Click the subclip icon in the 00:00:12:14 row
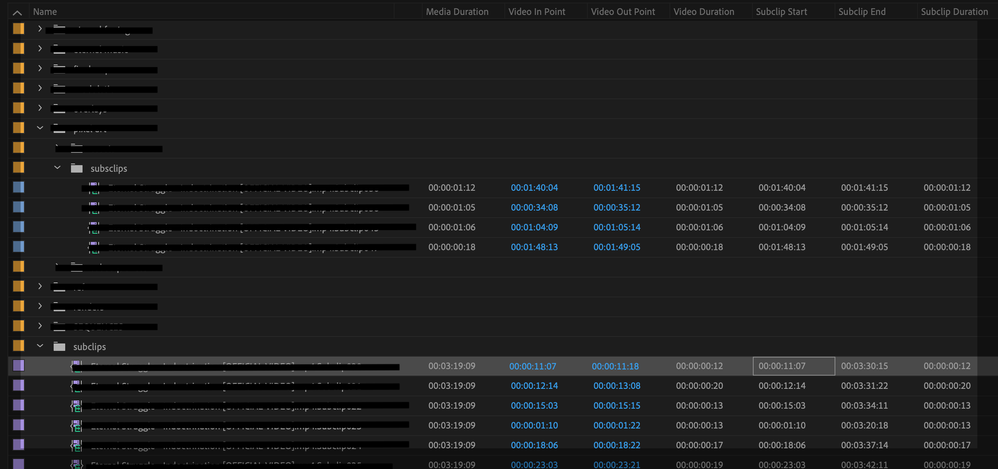 pyautogui.click(x=77, y=386)
